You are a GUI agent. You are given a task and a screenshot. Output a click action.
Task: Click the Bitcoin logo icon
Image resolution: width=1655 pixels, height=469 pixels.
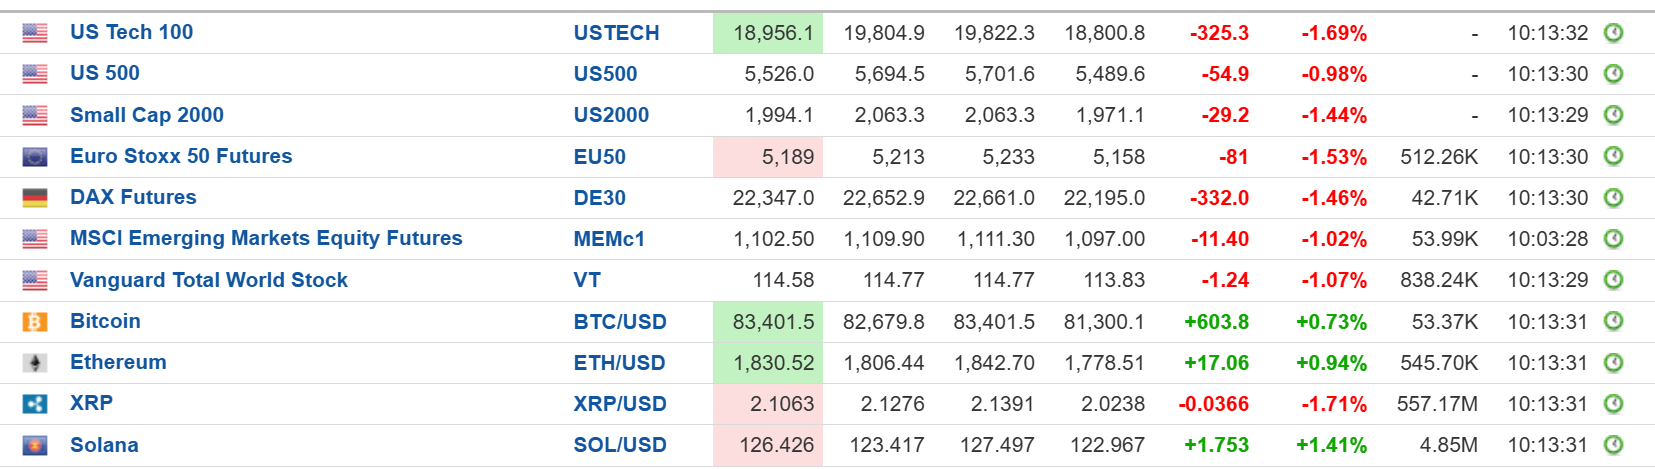point(35,322)
